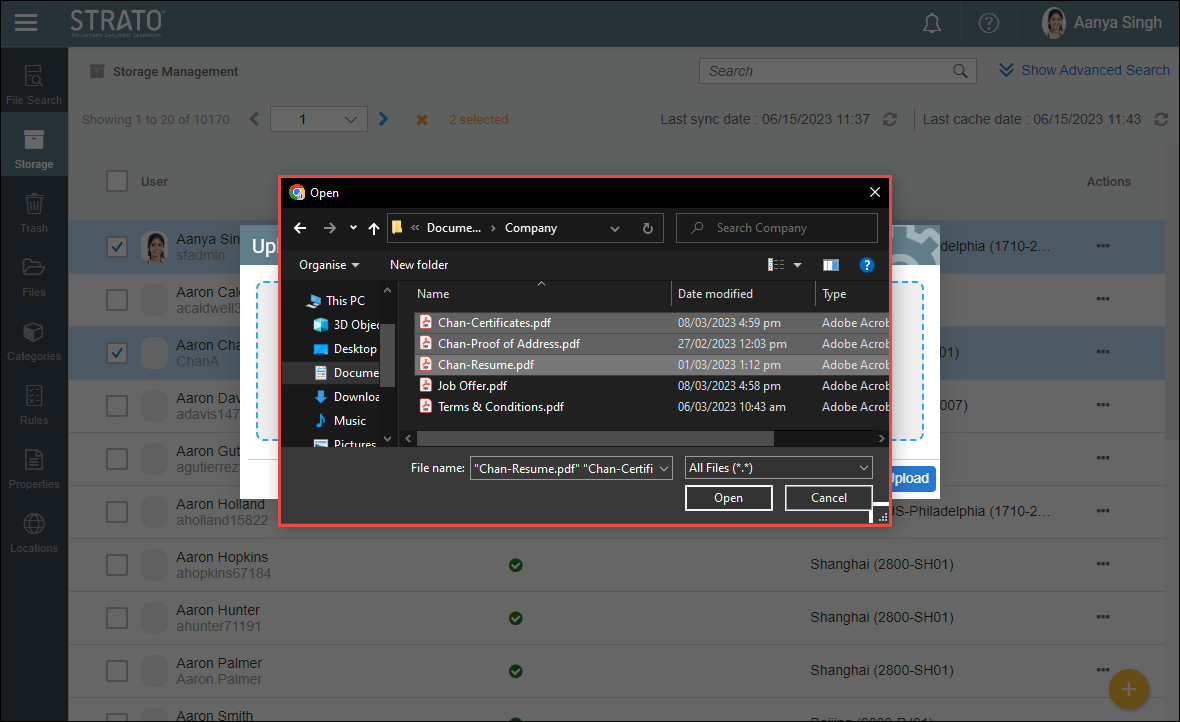Click the dialog's up-folder arrow
The height and width of the screenshot is (722, 1180).
tap(374, 228)
